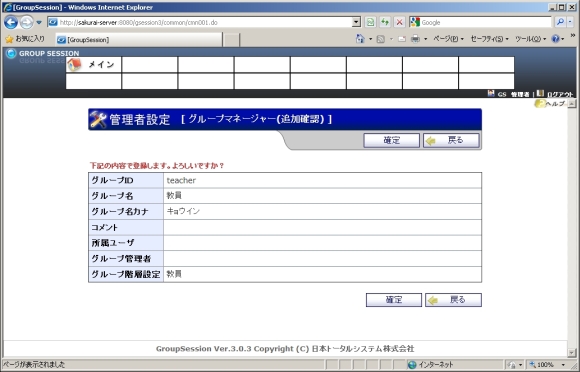Click the red stop loading icon
Screen dimensions: 580x372
tap(399, 22)
